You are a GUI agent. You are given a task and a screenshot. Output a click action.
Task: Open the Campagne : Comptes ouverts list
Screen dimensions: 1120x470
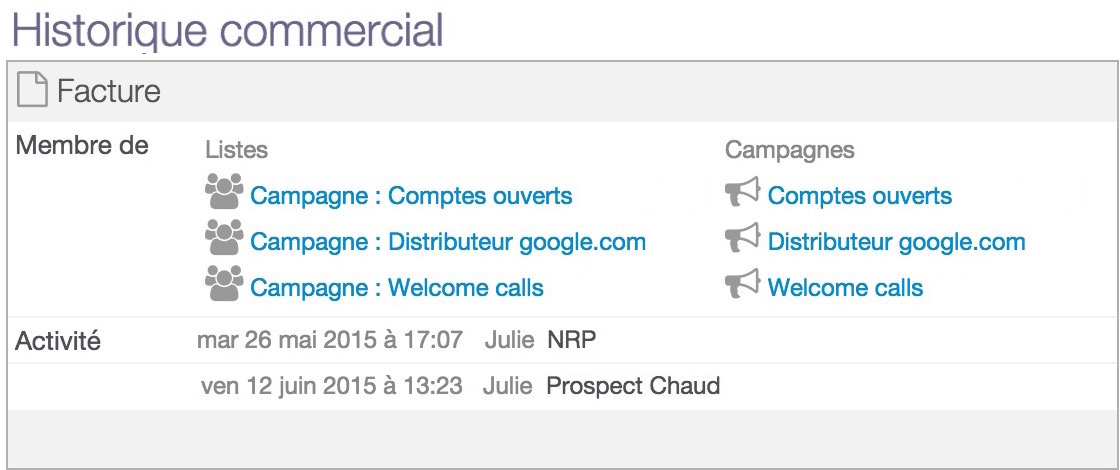411,196
